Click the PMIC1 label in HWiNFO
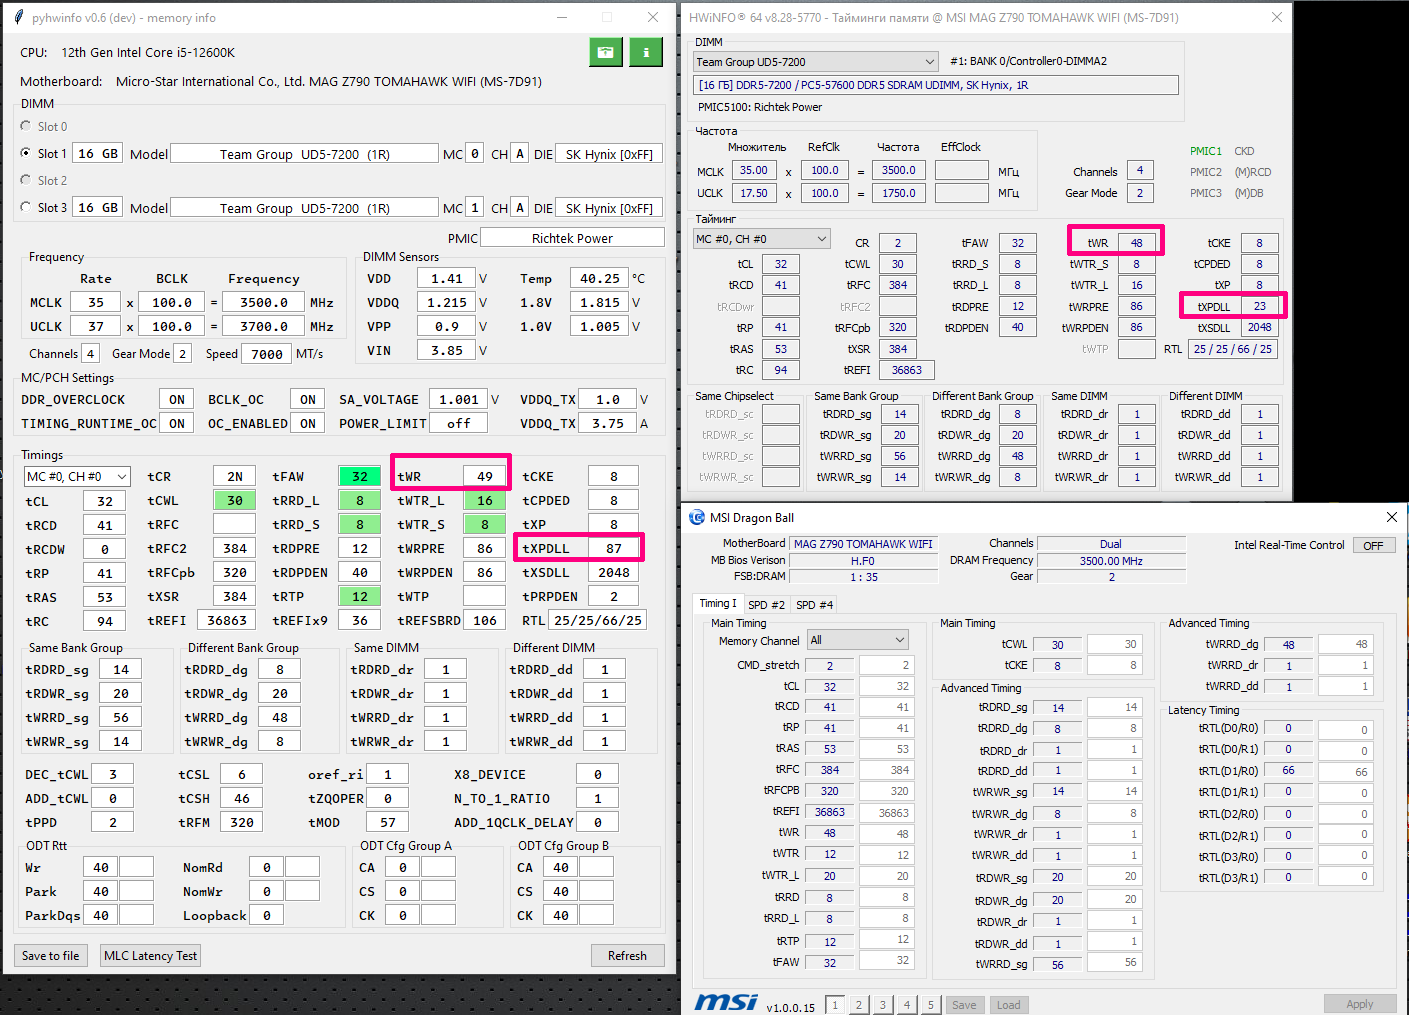This screenshot has height=1015, width=1409. (1206, 151)
